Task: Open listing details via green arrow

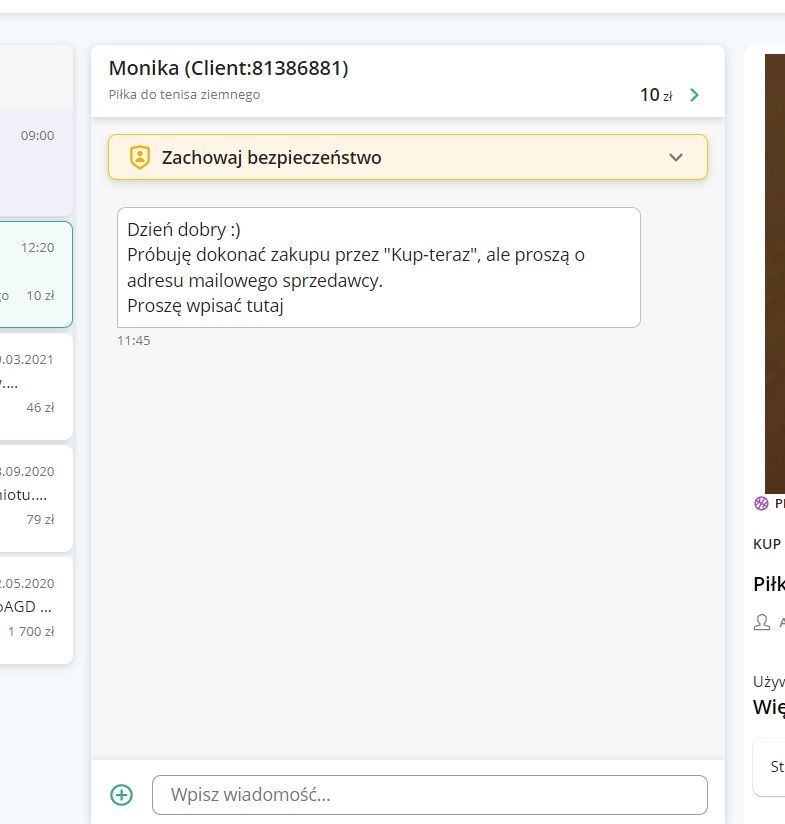Action: coord(694,95)
